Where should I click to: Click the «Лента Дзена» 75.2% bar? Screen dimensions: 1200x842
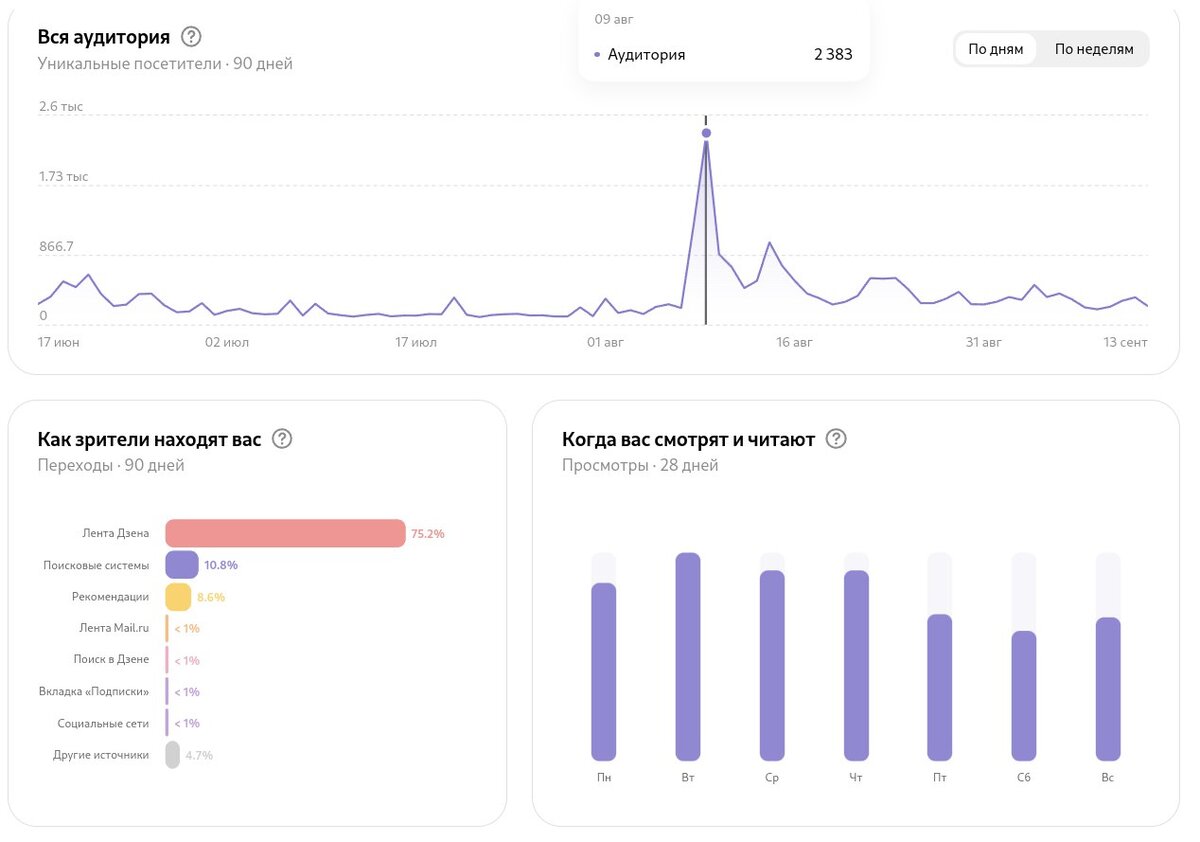click(285, 534)
